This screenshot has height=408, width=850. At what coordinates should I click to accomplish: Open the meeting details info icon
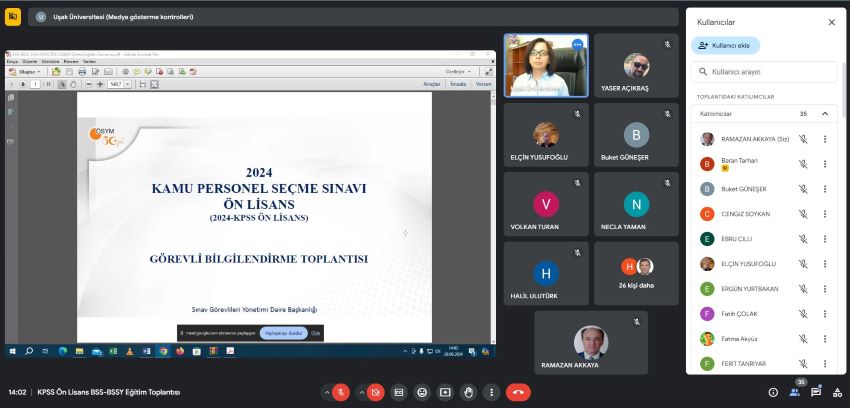click(x=772, y=392)
